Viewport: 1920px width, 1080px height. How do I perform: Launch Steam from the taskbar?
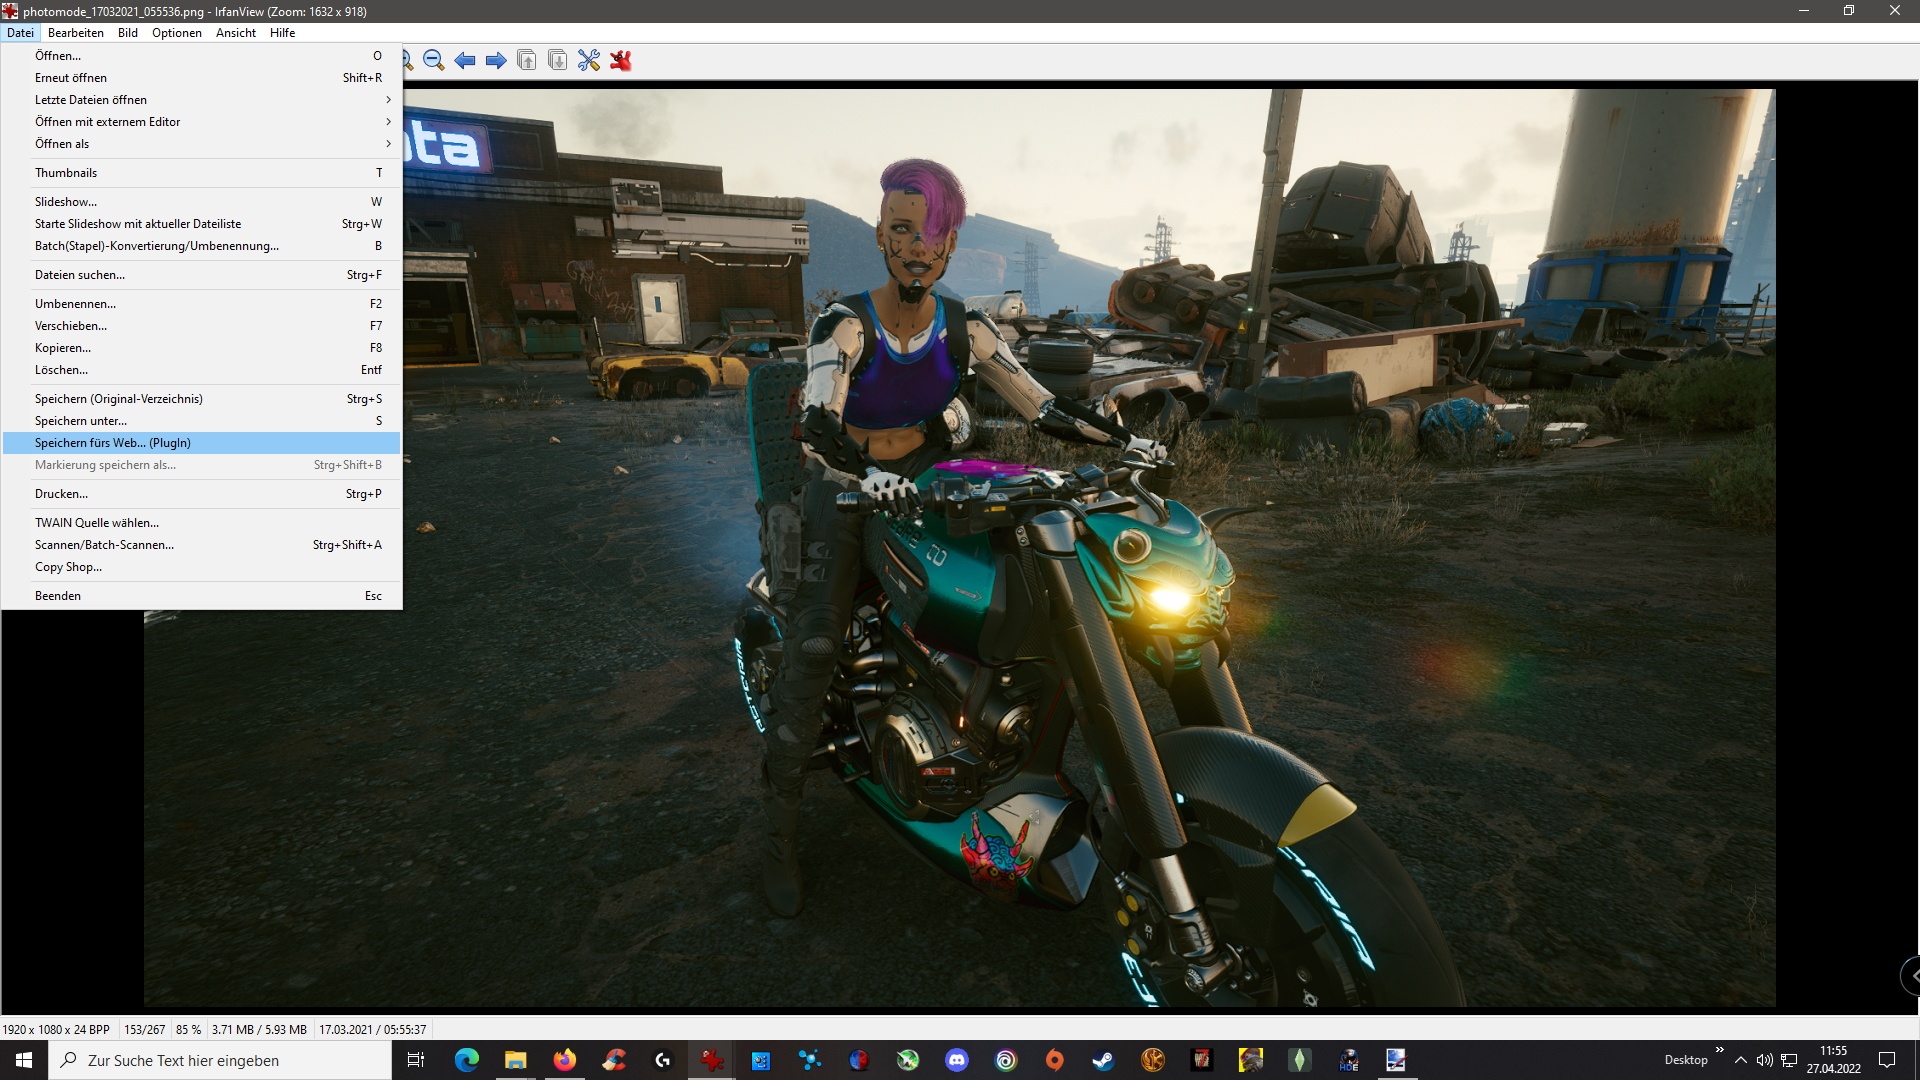[x=1103, y=1060]
